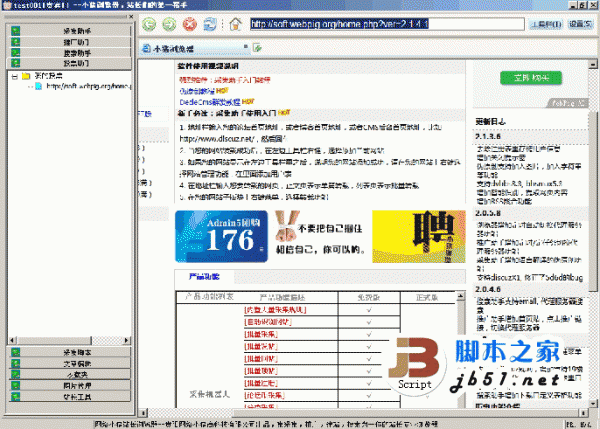This screenshot has height=429, width=600.
Task: Click the green icon beside 站长工具
Action: click(15, 396)
